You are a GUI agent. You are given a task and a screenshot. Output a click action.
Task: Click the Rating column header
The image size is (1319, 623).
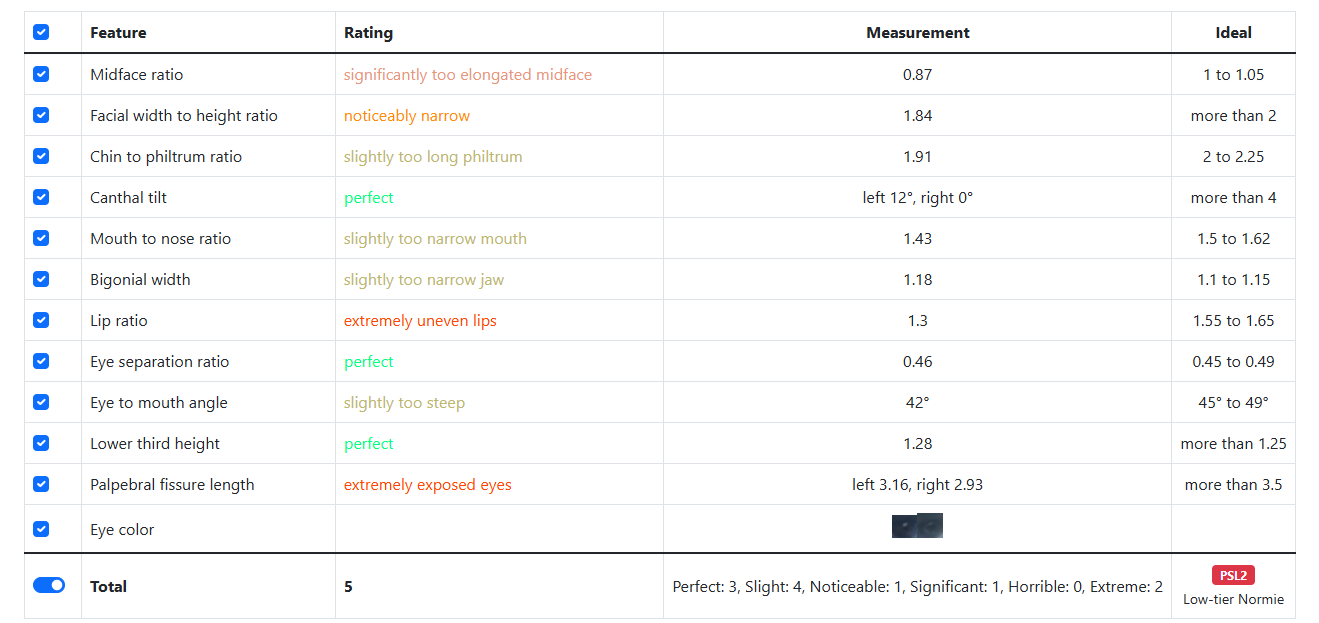368,33
